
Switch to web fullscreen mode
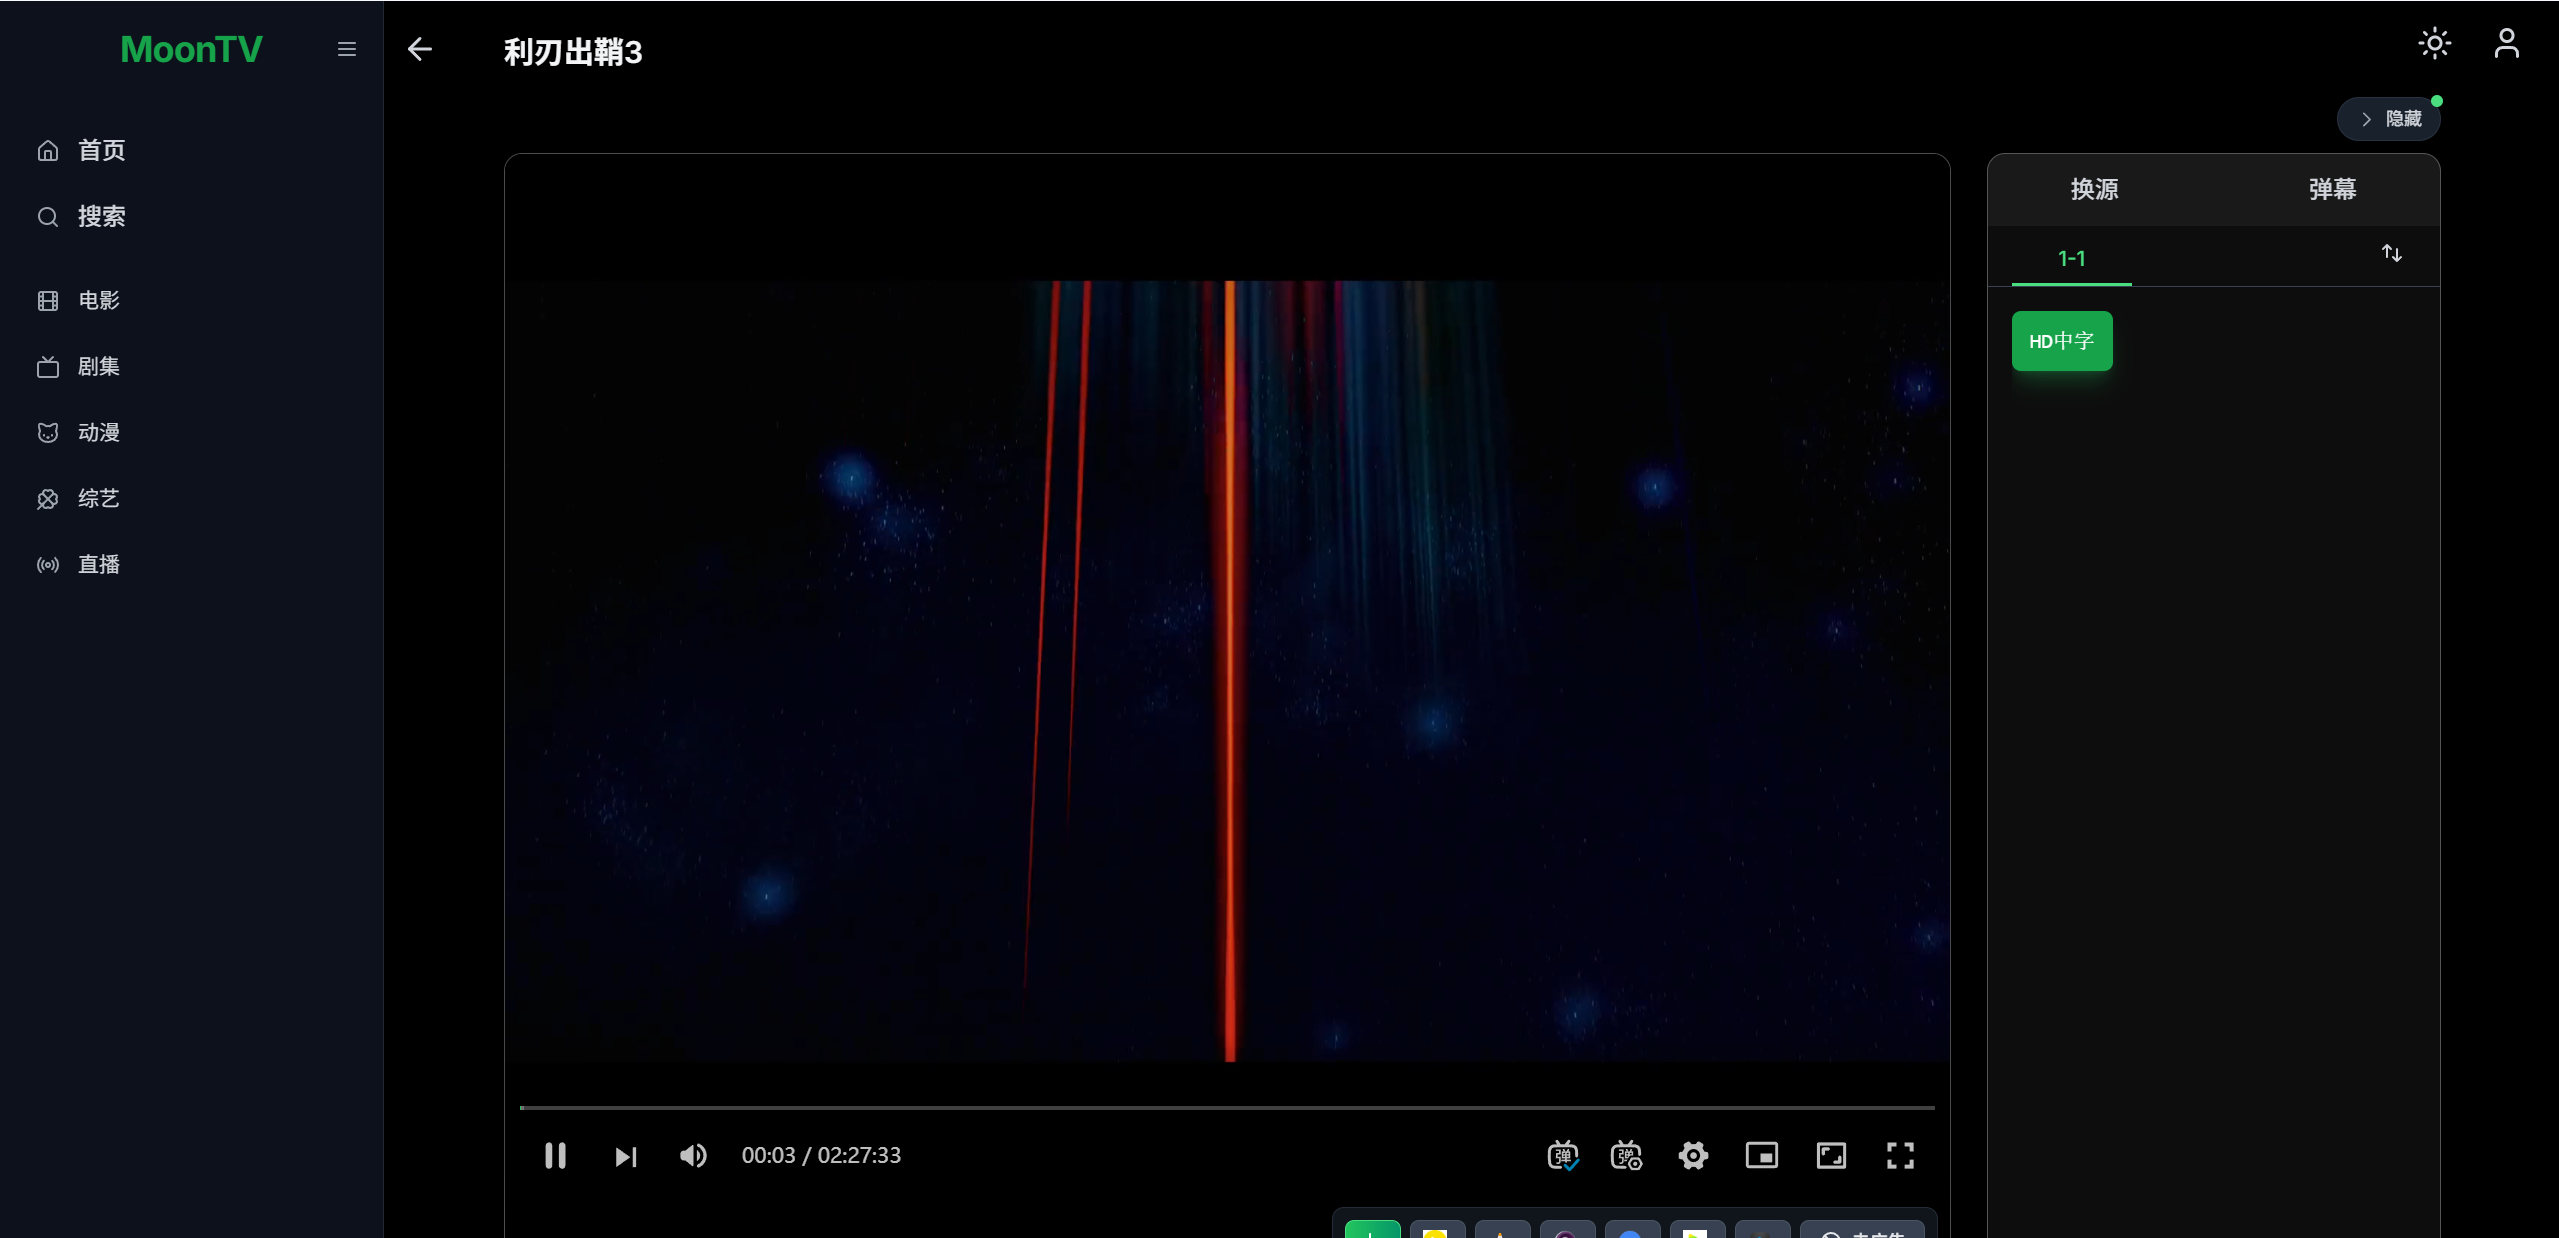[1831, 1156]
